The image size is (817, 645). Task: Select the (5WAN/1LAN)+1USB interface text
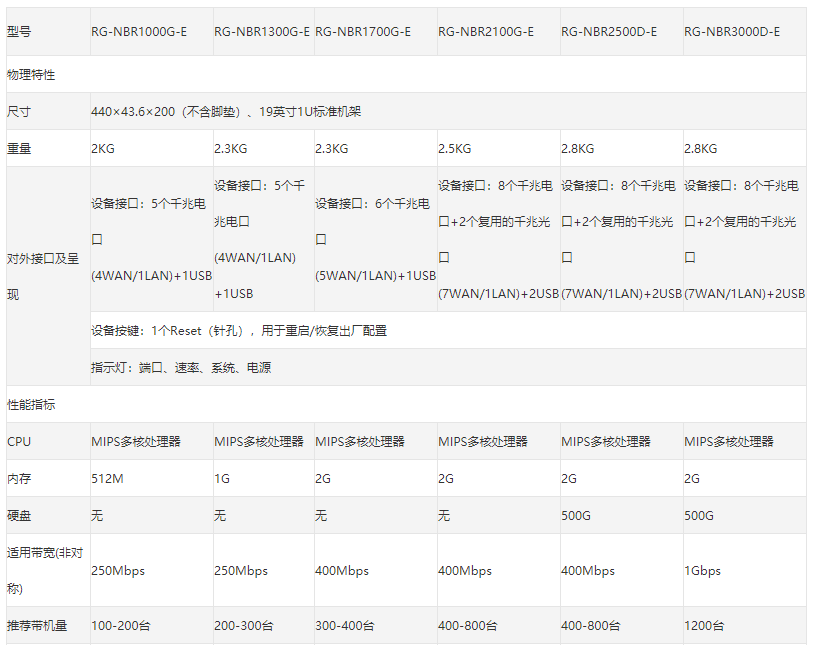click(x=376, y=276)
